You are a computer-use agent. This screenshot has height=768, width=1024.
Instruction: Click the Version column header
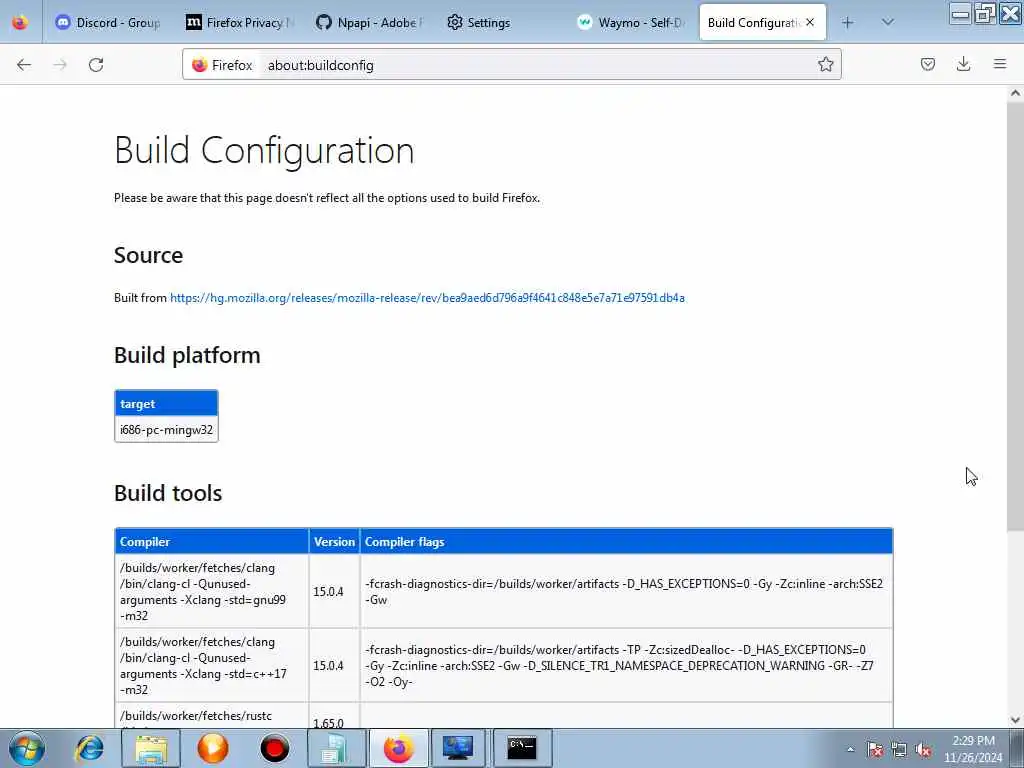(334, 541)
